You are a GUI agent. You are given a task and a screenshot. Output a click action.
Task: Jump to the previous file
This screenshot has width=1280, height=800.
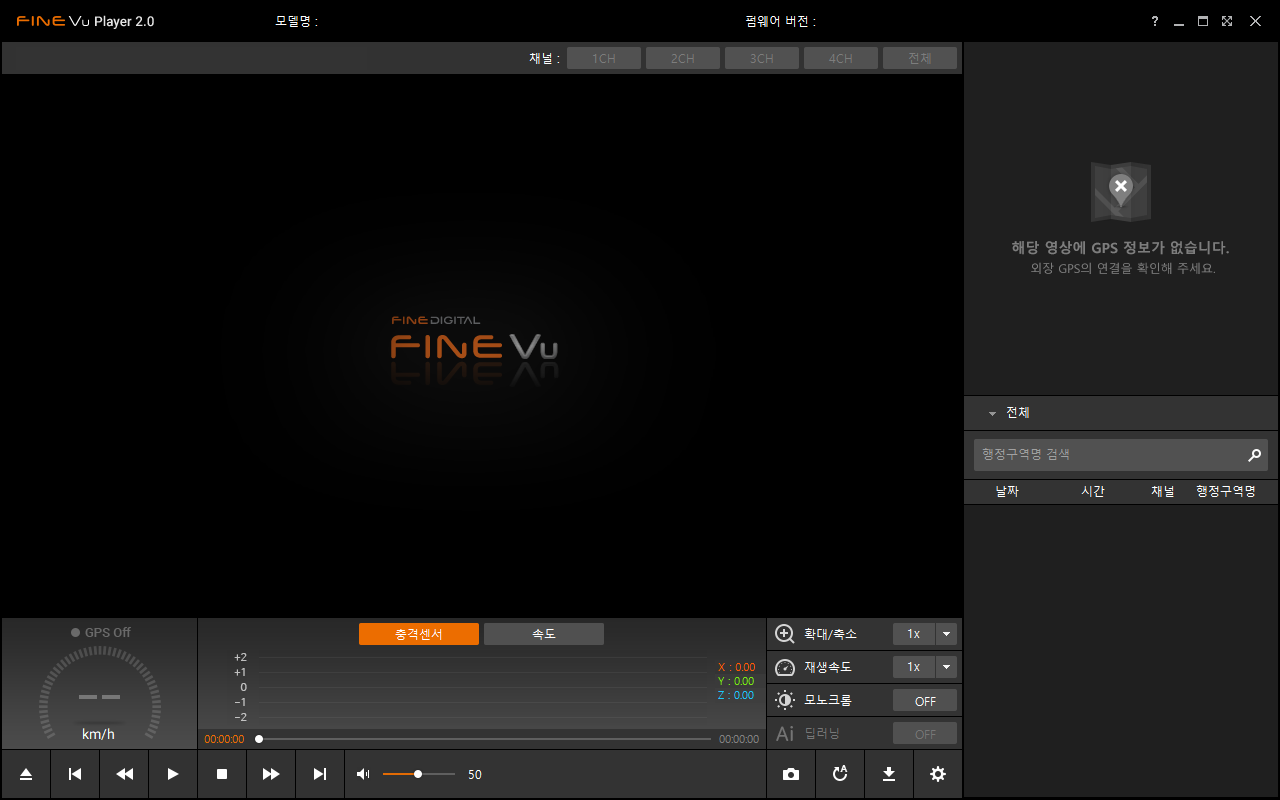point(75,774)
